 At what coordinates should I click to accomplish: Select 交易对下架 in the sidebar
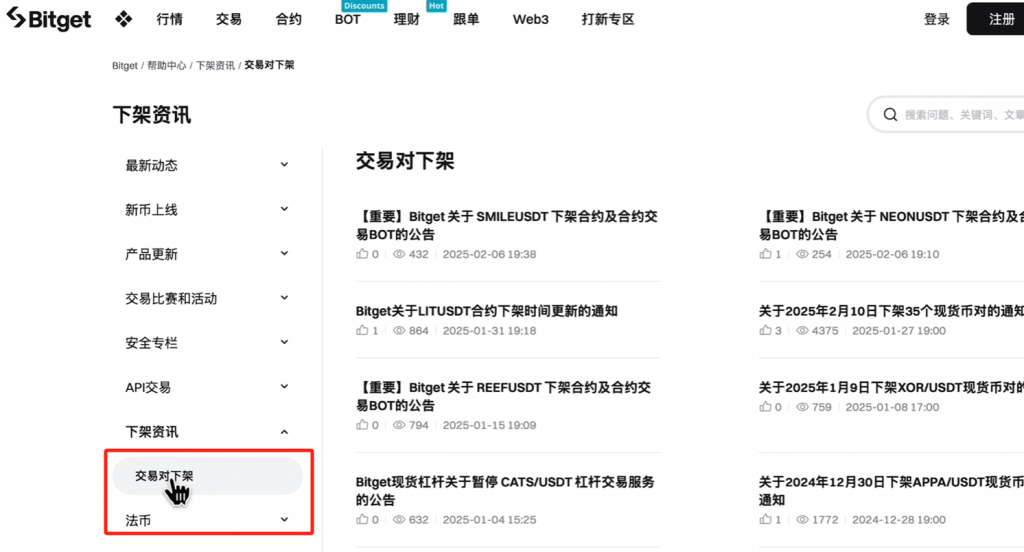(208, 476)
